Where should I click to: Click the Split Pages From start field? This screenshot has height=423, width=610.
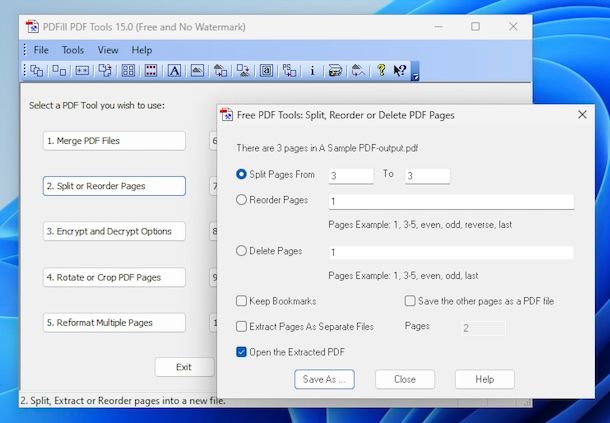click(351, 176)
